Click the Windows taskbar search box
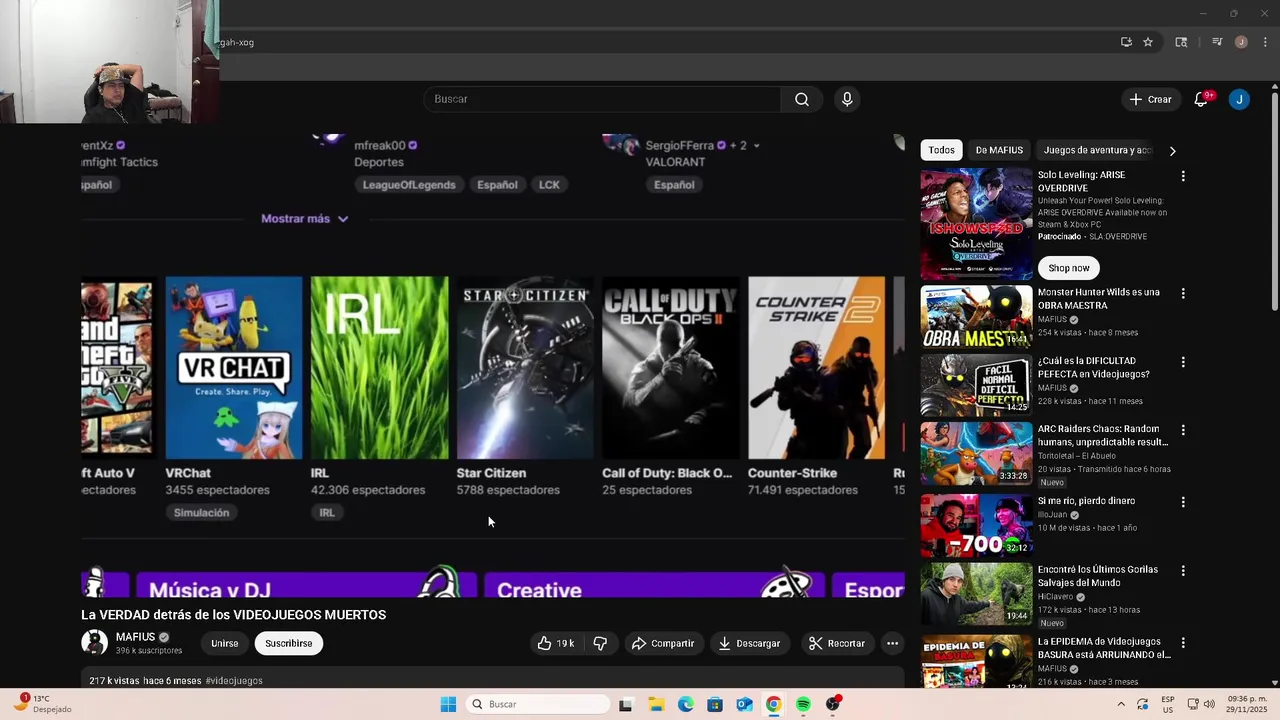Image resolution: width=1280 pixels, height=720 pixels. (539, 704)
